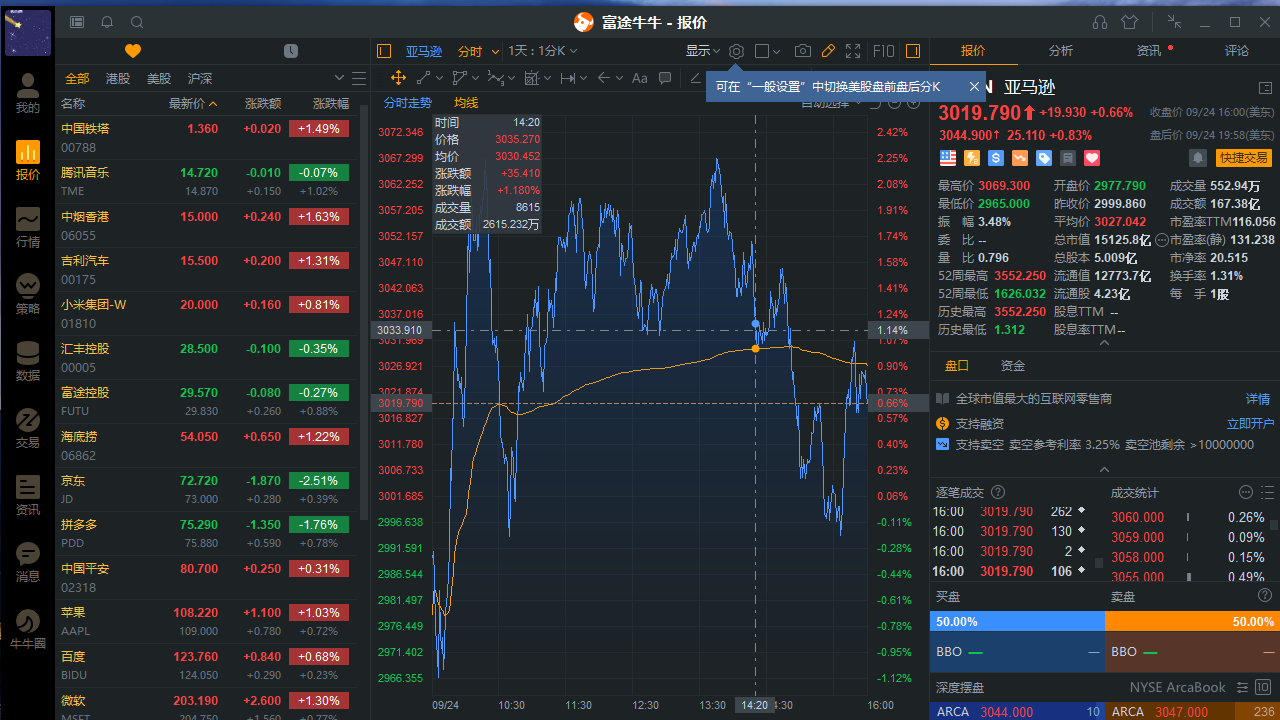The image size is (1280, 720).
Task: Toggle the left panel collapse bracket
Action: pos(383,51)
